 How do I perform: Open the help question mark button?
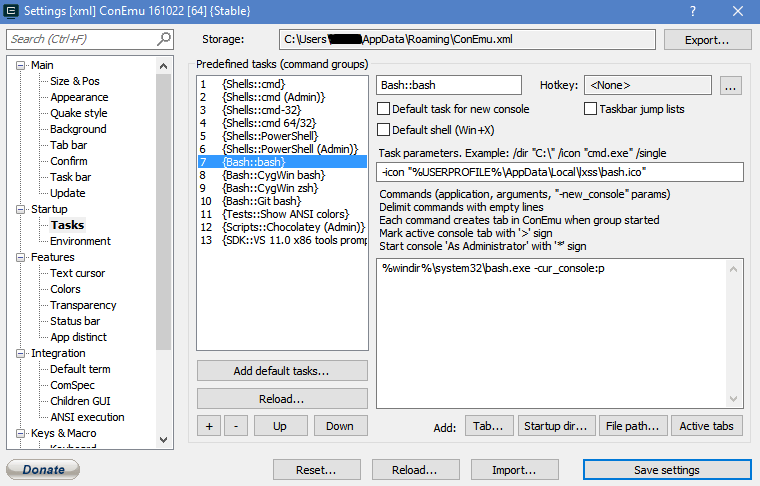click(693, 11)
